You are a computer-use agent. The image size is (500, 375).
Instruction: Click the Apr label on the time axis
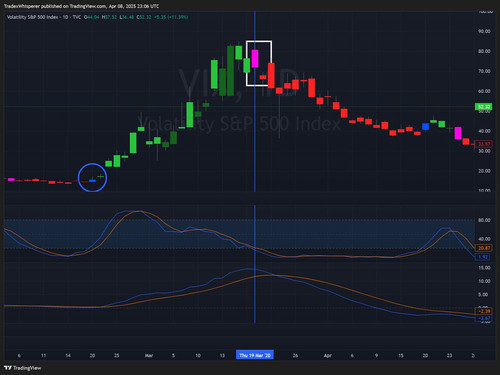pyautogui.click(x=328, y=355)
